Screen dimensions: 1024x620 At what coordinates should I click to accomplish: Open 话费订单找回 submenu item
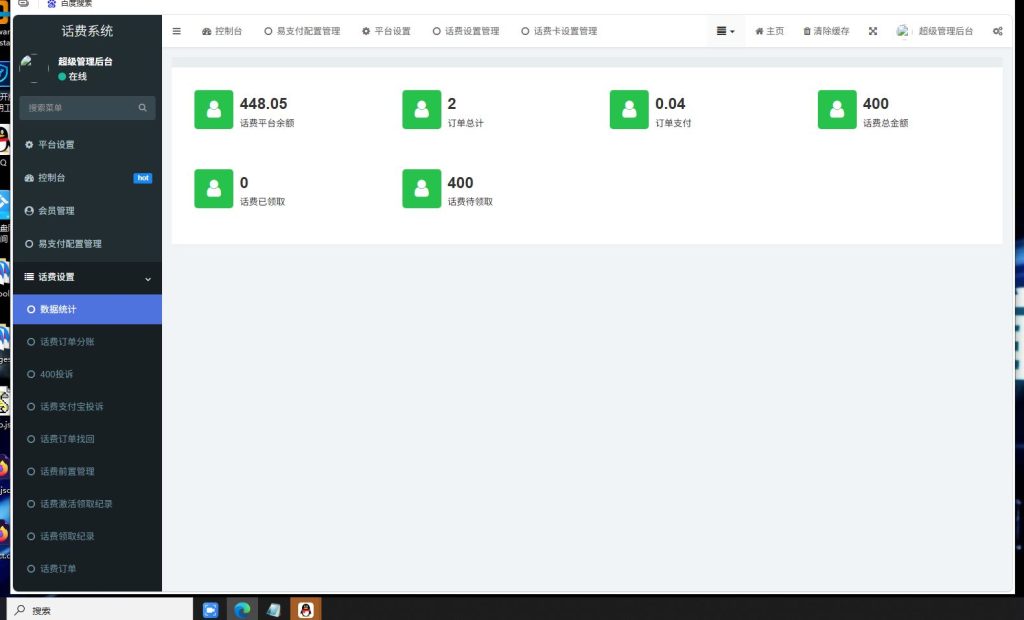88,439
